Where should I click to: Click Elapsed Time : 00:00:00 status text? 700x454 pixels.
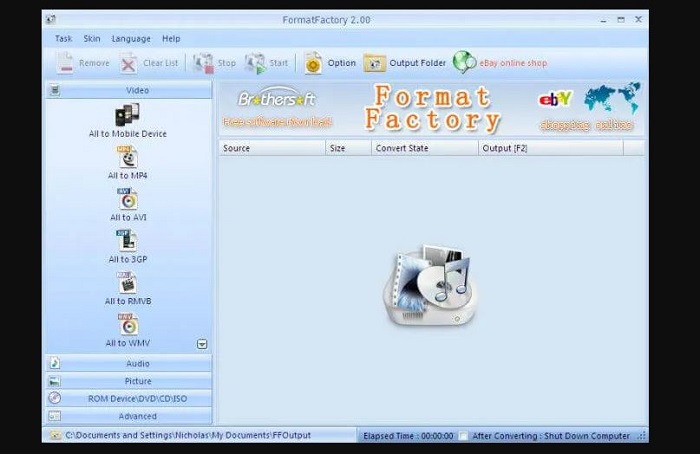[408, 436]
